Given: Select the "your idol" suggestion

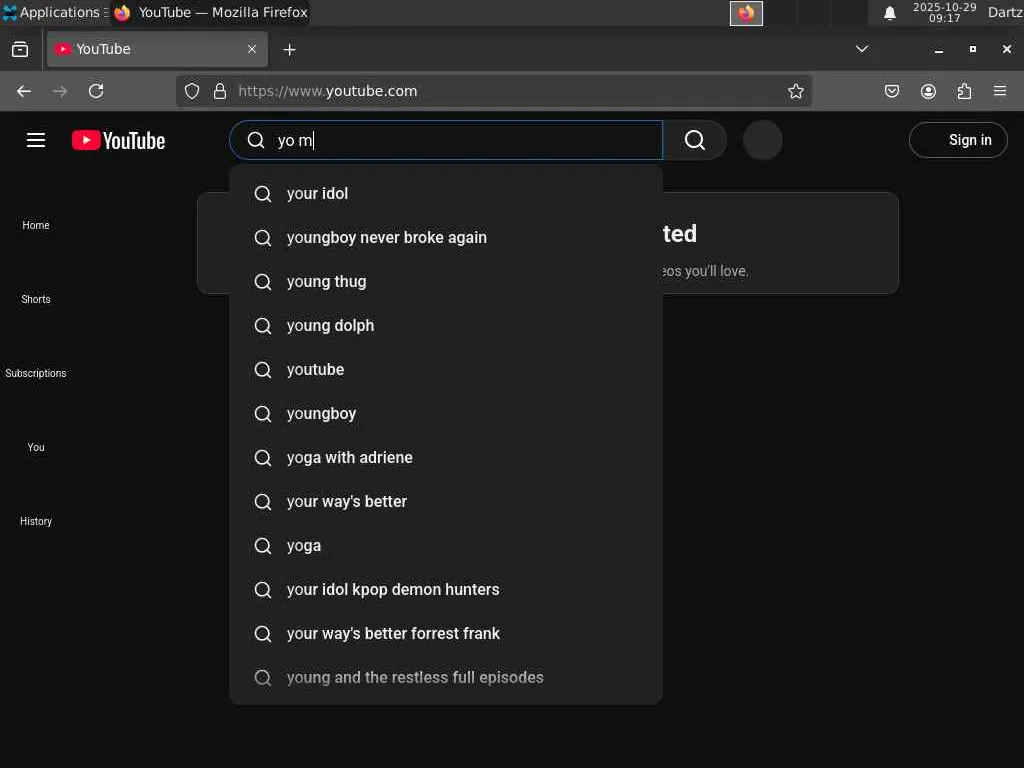Looking at the screenshot, I should [x=317, y=194].
